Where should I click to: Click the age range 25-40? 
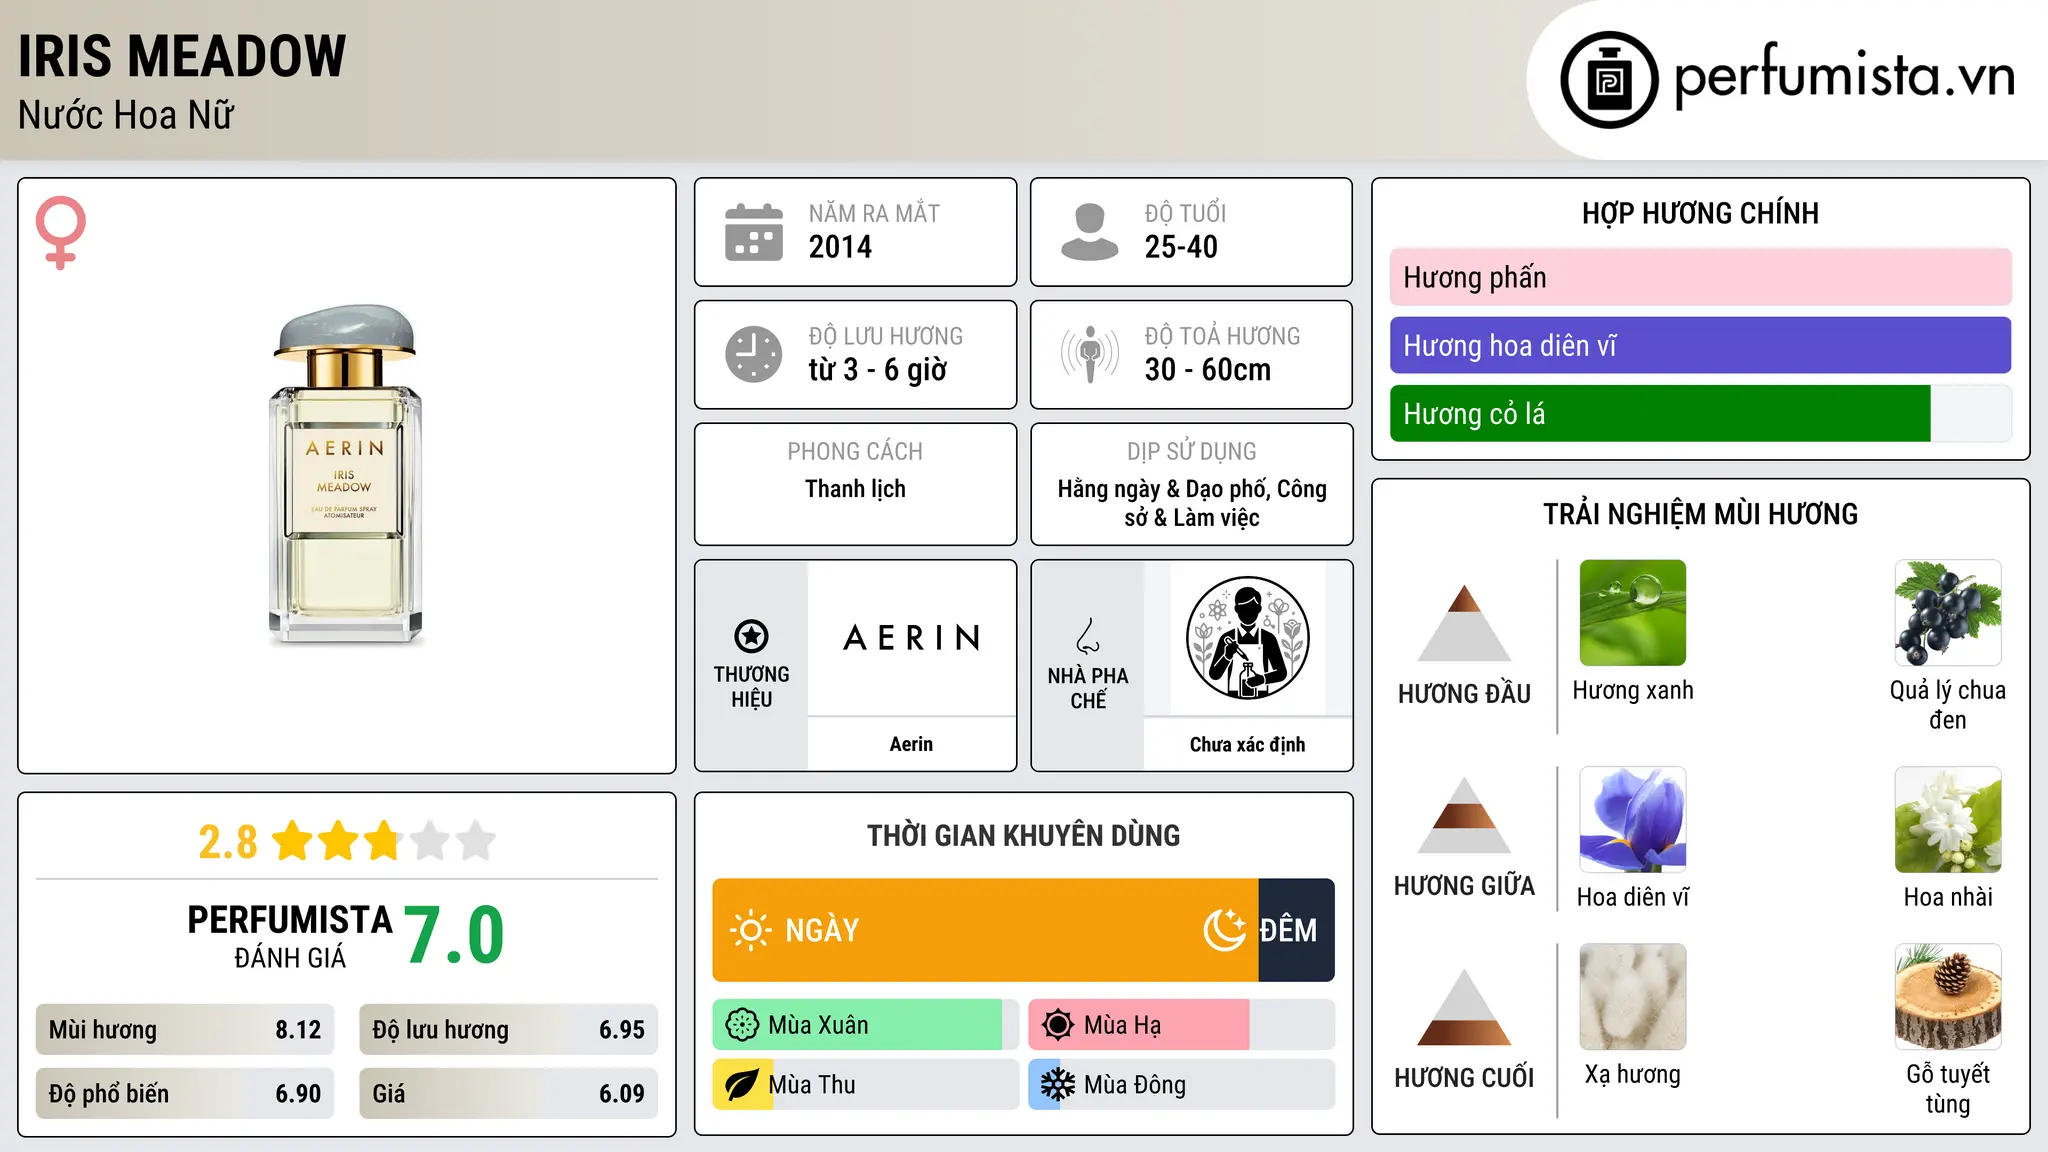click(x=1181, y=247)
